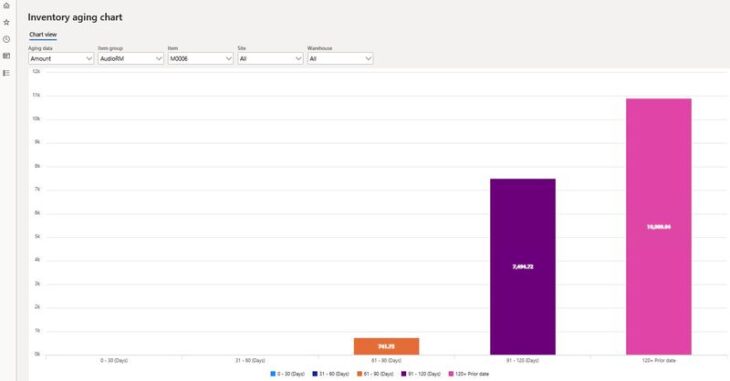Screen dimensions: 730x381
Task: Click the Inventory aging chart title
Action: point(75,17)
